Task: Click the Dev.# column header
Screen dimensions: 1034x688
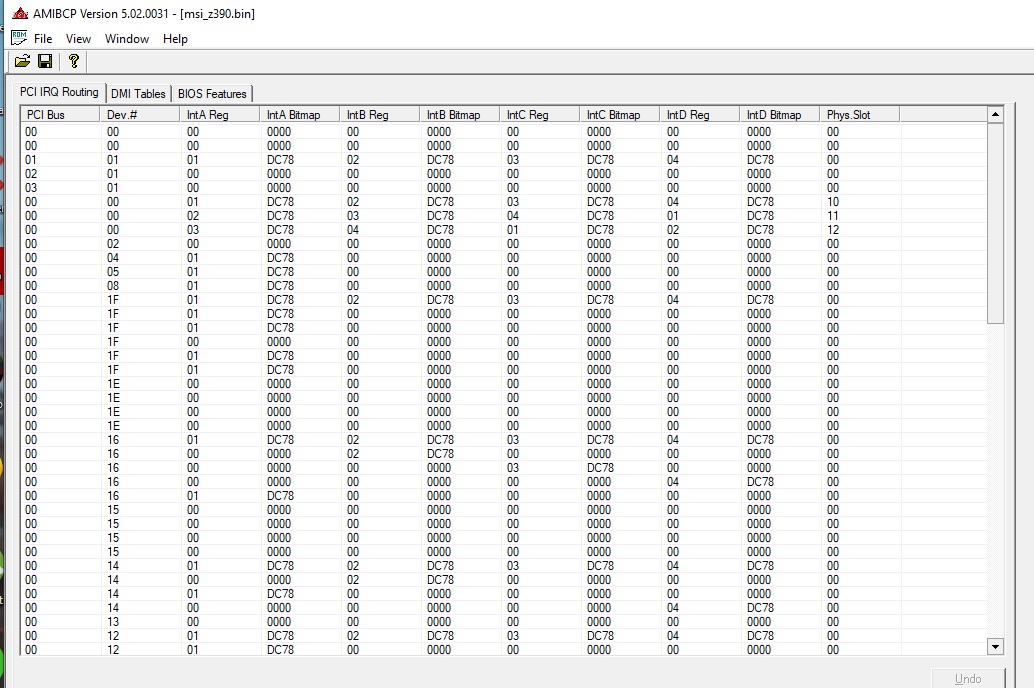Action: [x=140, y=115]
